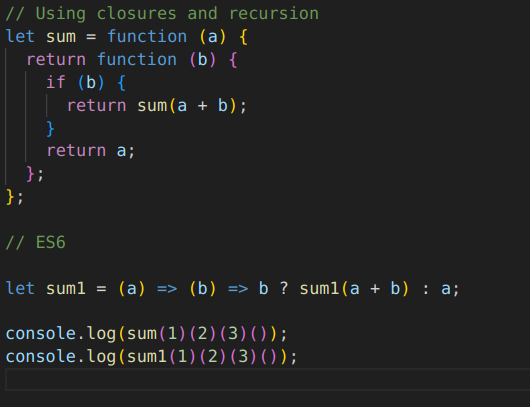Click the "if (b) {" line
Viewport: 530px width, 407px height.
pos(86,83)
